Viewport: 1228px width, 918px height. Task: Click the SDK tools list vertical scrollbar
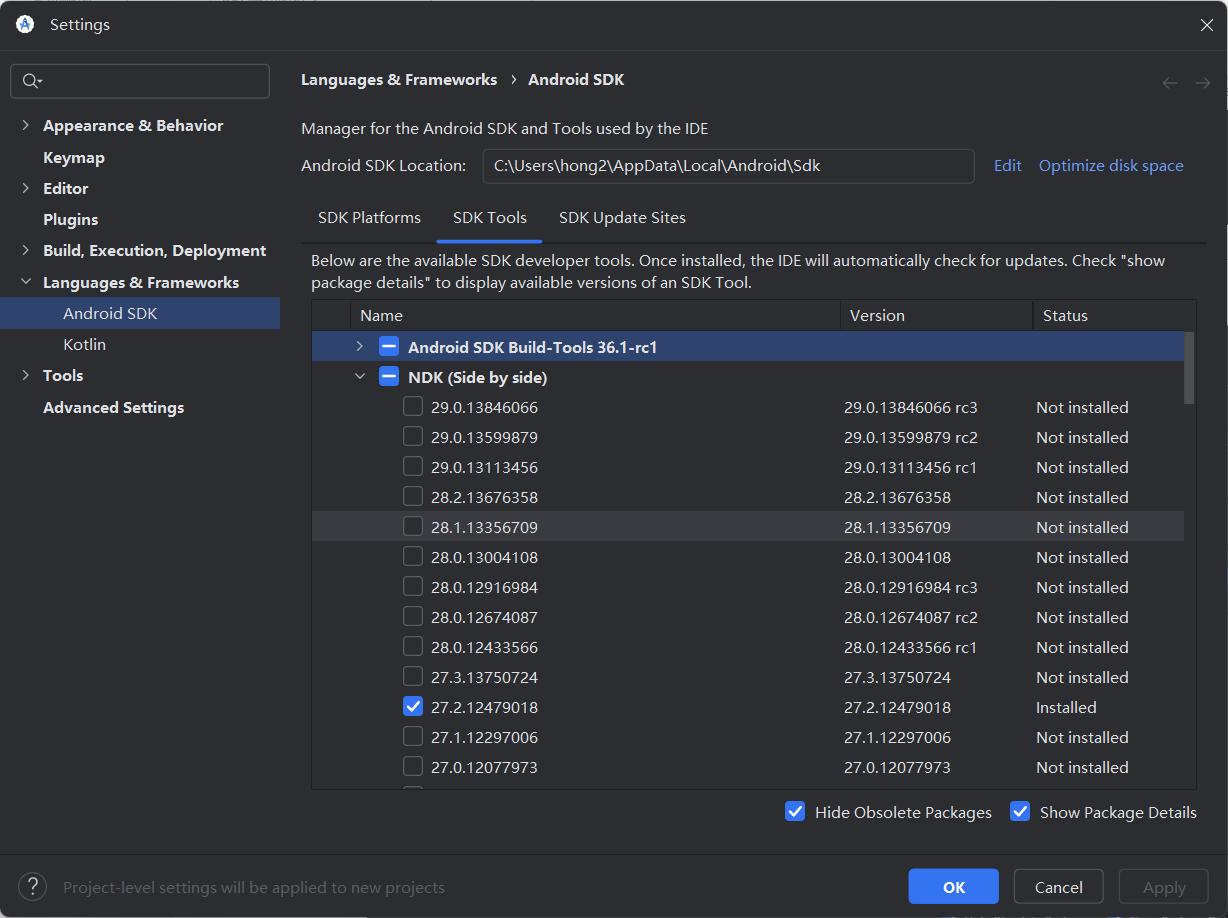1189,368
